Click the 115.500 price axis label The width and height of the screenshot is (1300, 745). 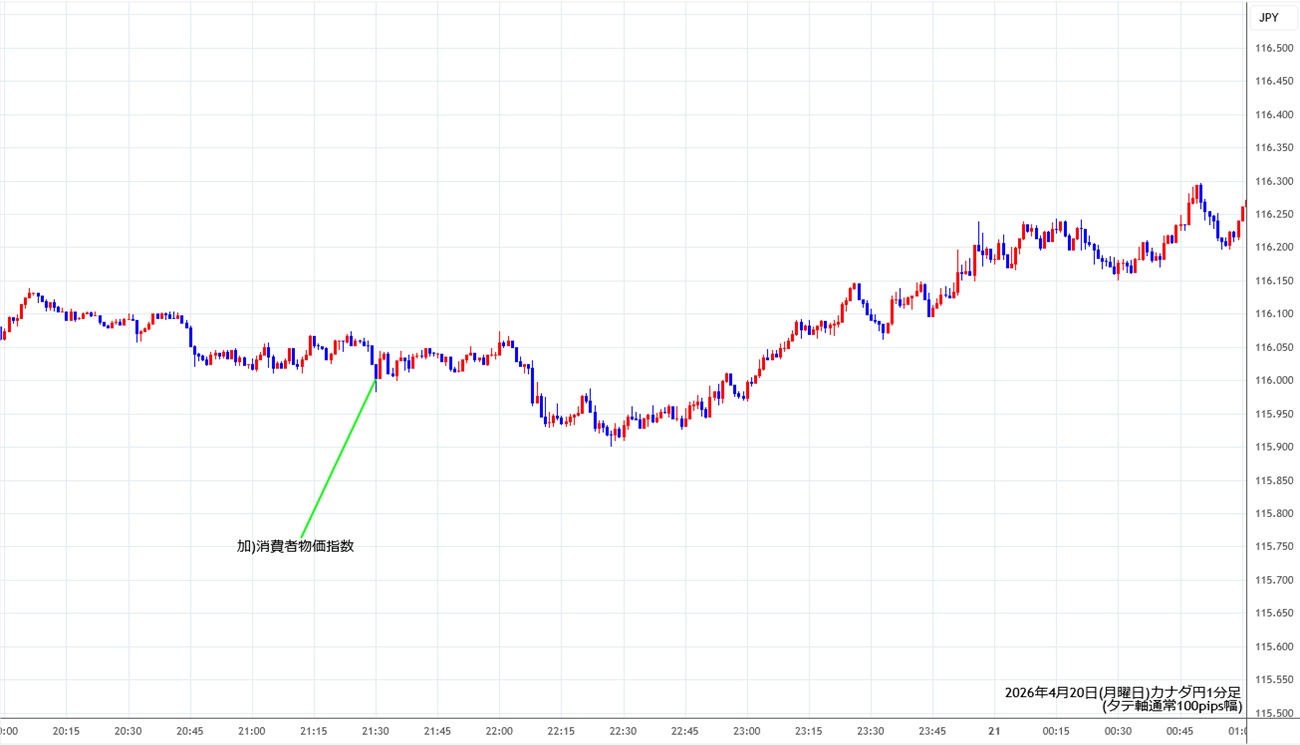pos(1274,713)
